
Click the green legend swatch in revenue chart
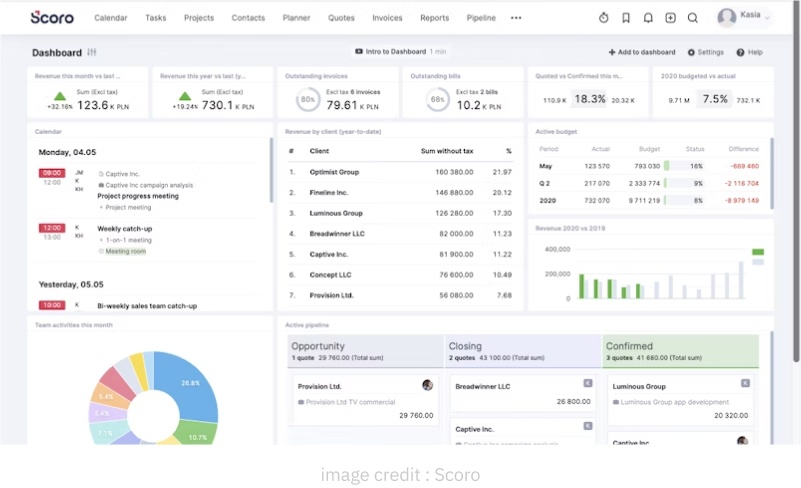[758, 252]
